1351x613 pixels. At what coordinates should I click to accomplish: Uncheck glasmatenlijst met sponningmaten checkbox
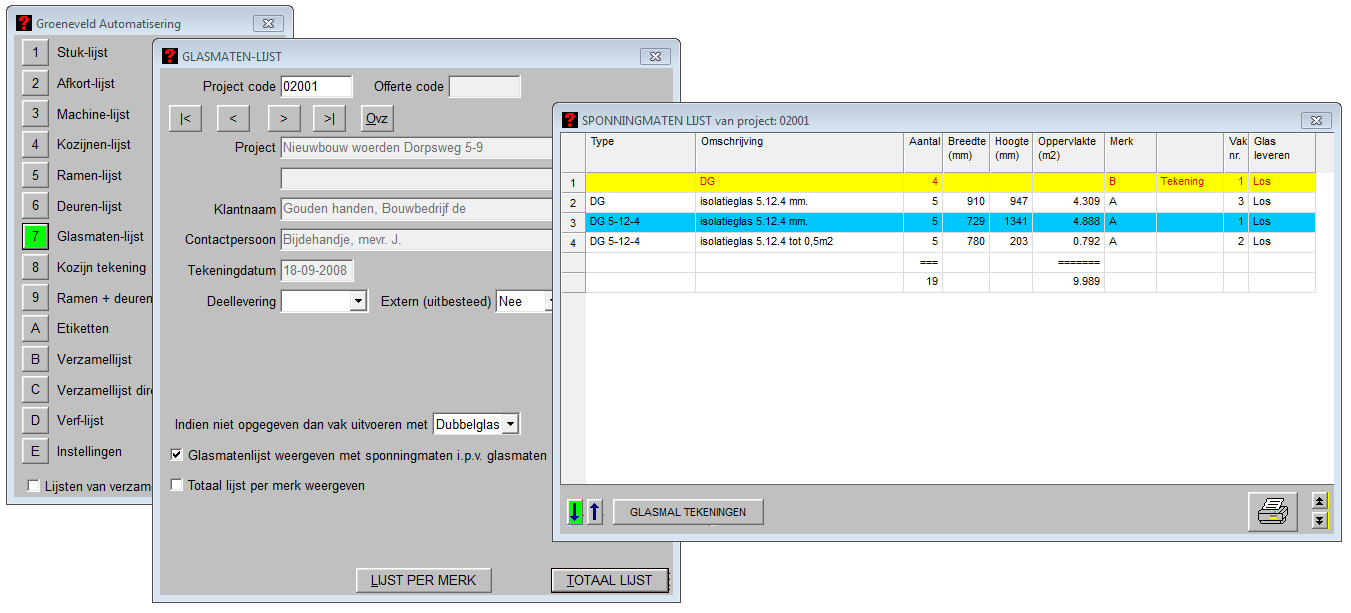pos(177,455)
